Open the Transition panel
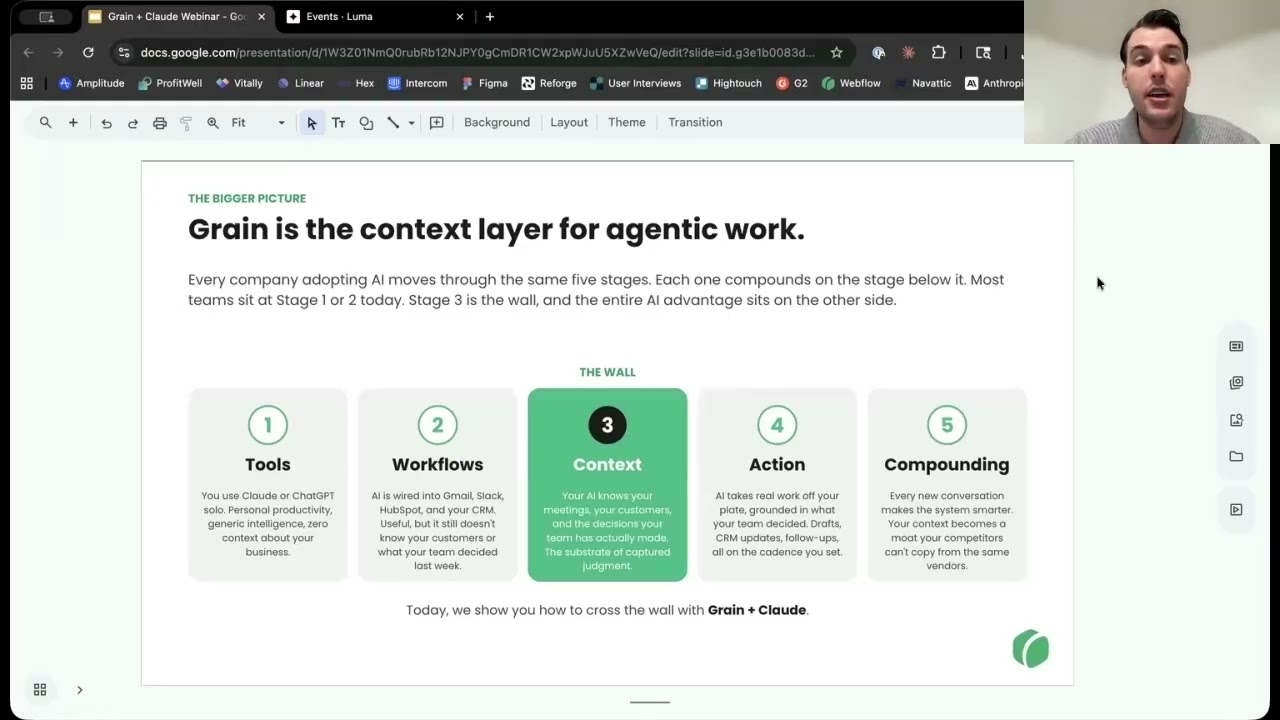The height and width of the screenshot is (720, 1280). [x=695, y=122]
